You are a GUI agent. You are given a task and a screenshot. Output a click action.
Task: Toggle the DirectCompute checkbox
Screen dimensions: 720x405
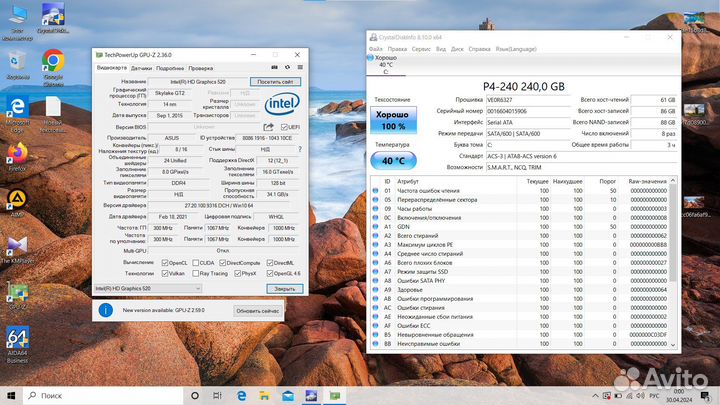click(x=222, y=263)
